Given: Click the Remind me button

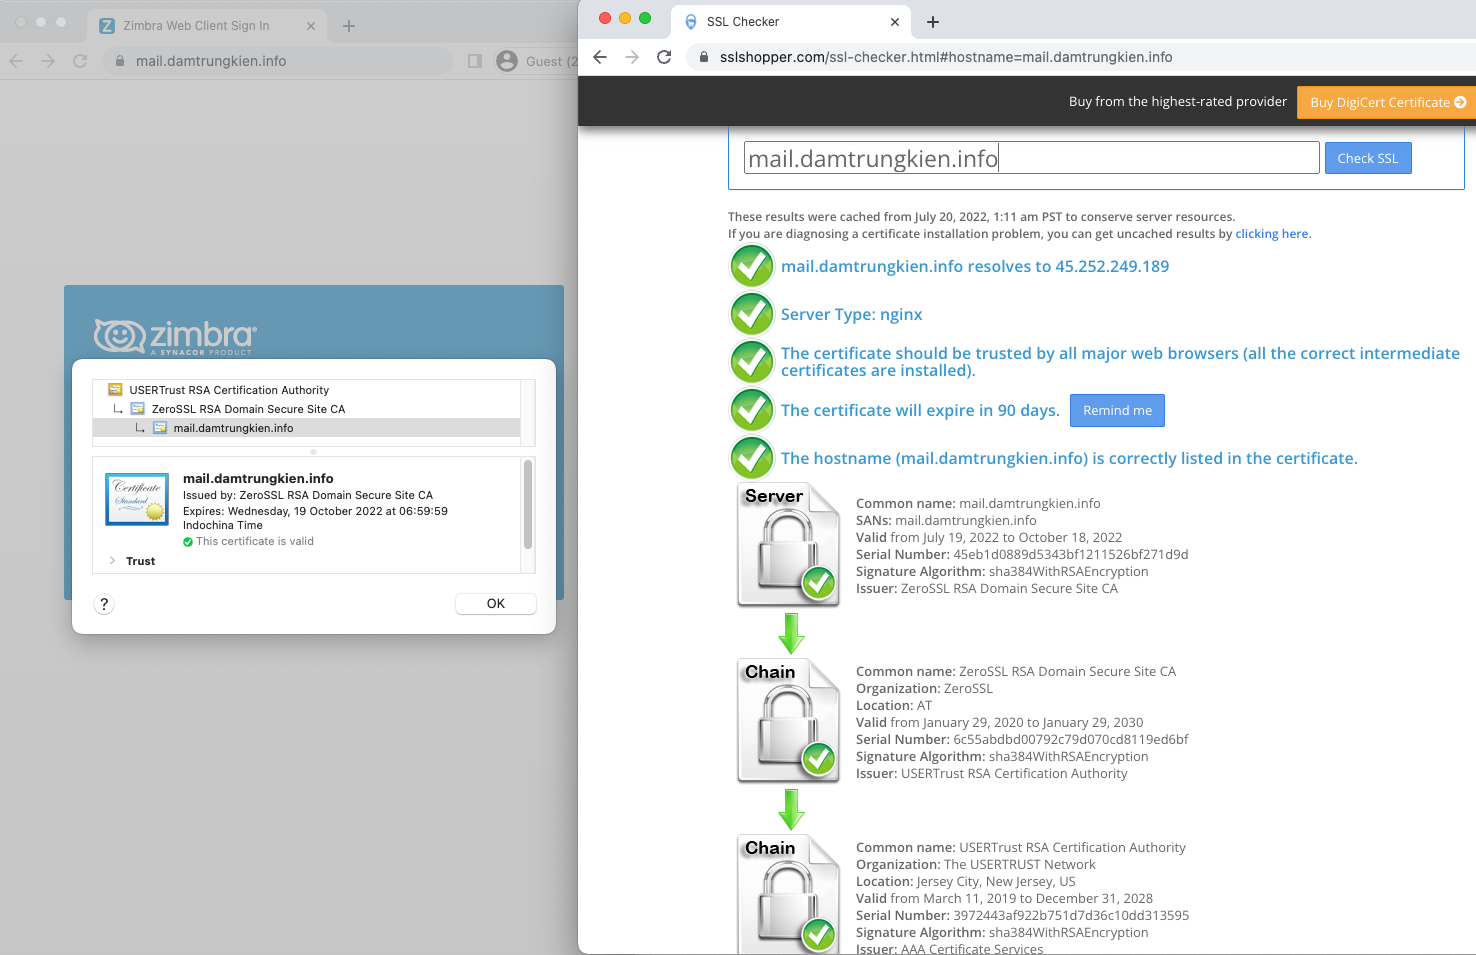Looking at the screenshot, I should tap(1117, 410).
